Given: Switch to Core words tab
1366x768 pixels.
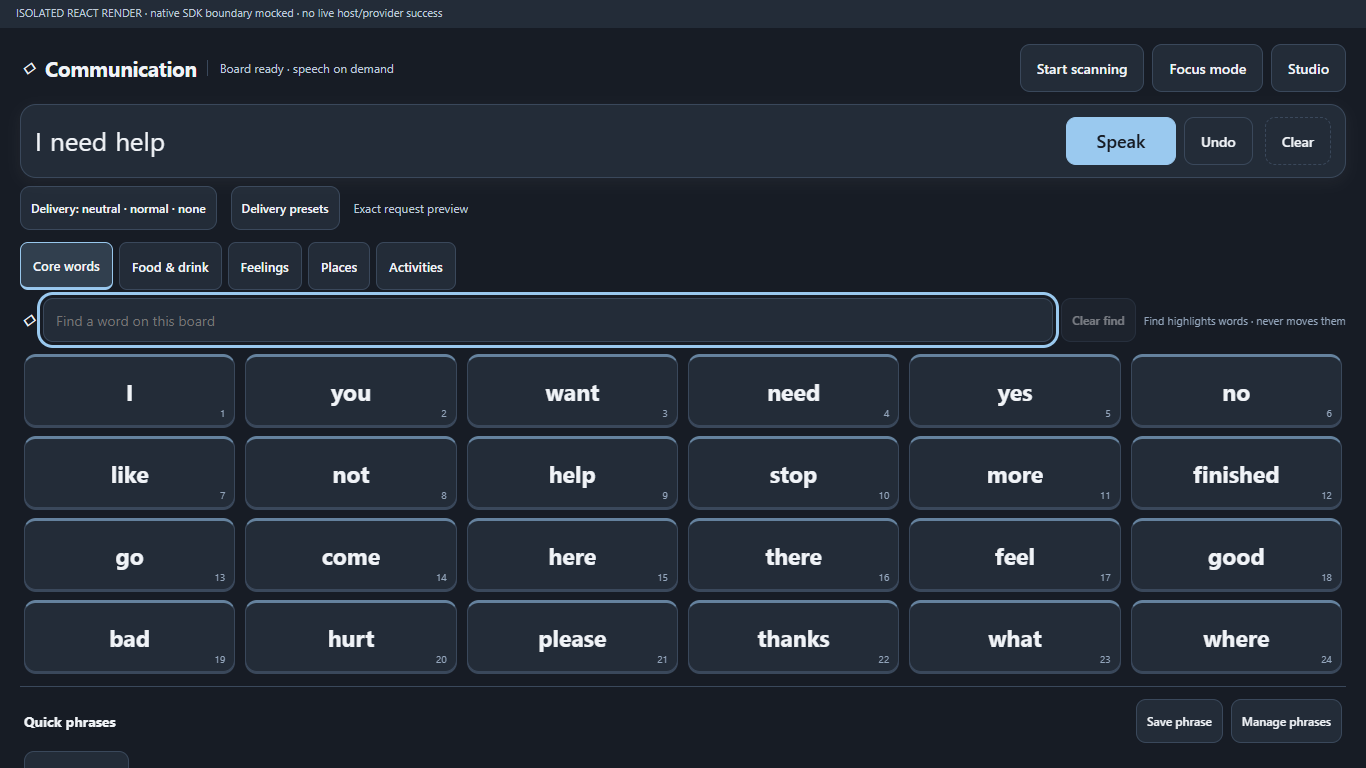Looking at the screenshot, I should (66, 266).
